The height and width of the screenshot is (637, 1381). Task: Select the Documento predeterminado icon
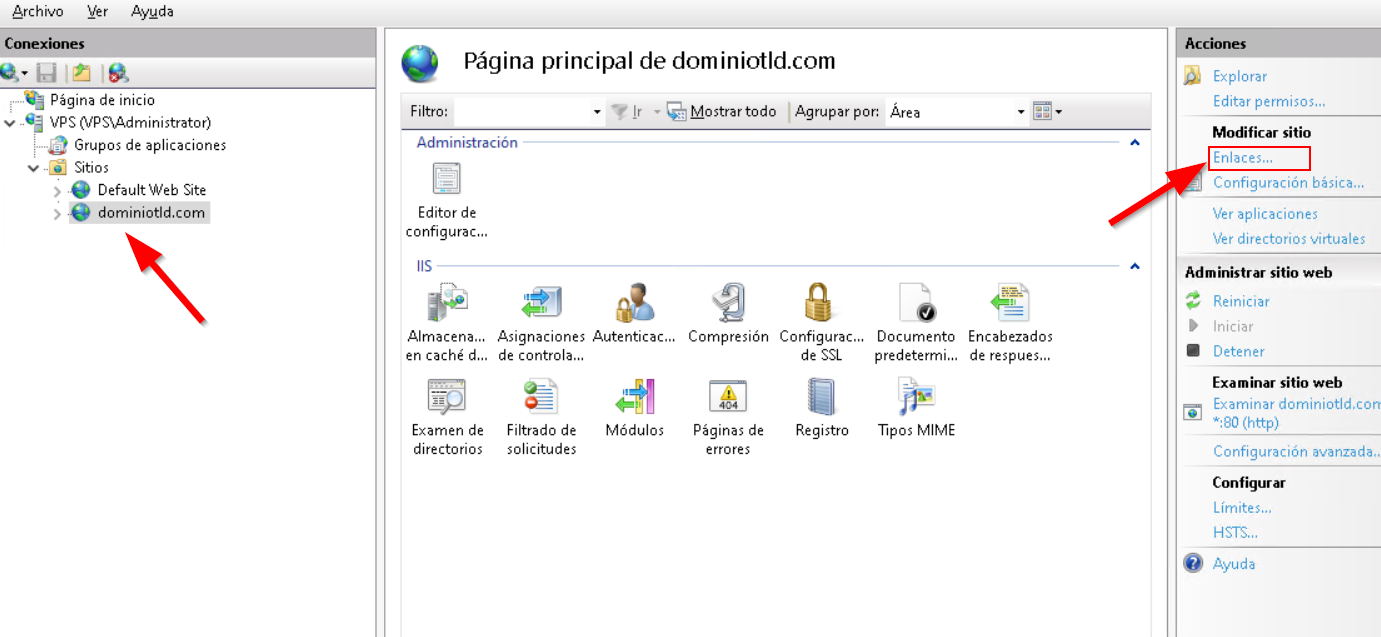pos(915,322)
